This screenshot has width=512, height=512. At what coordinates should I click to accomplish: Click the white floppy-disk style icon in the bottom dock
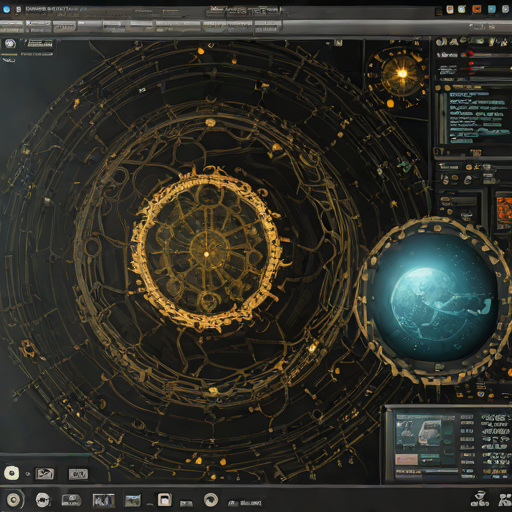tap(164, 500)
